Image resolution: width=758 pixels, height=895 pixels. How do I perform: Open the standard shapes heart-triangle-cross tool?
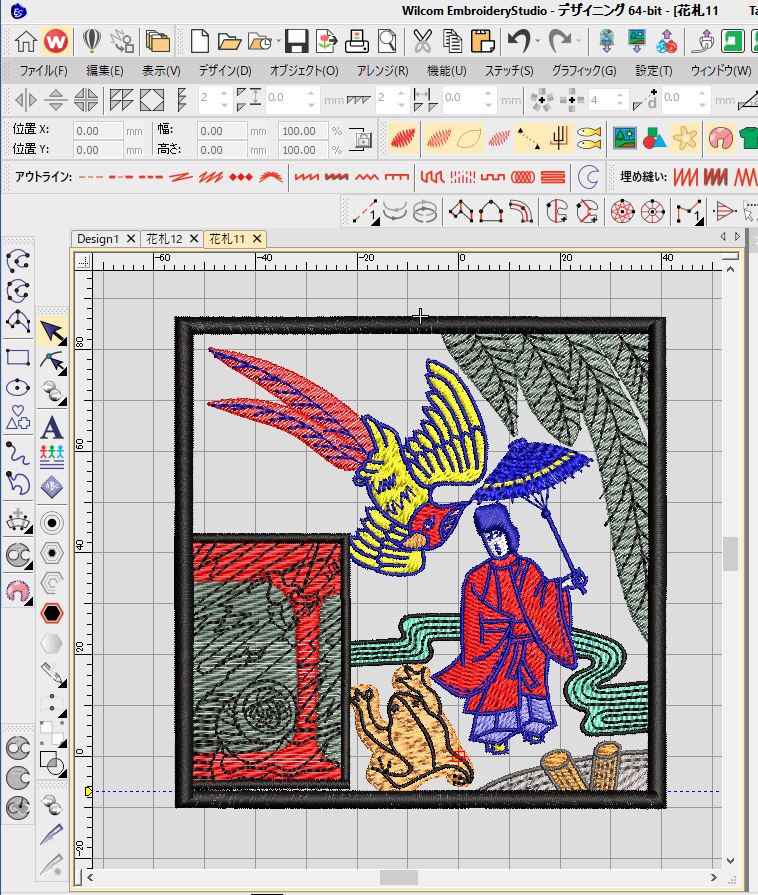pos(18,418)
